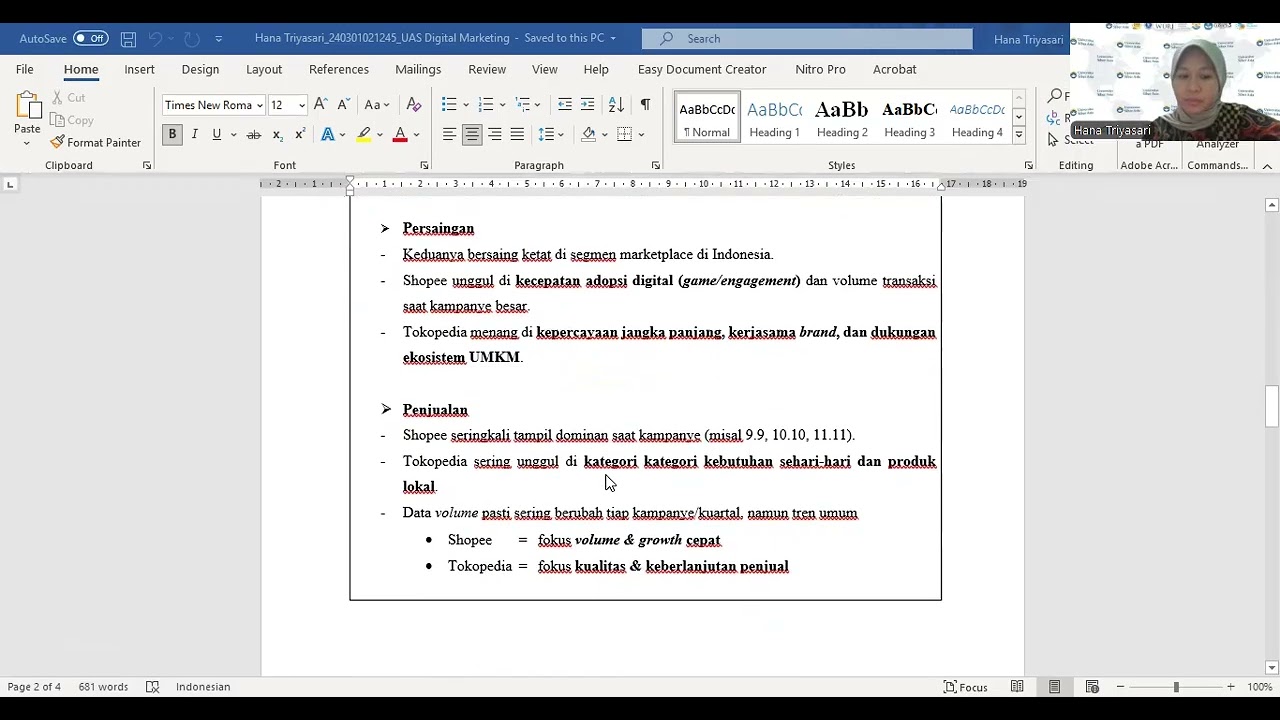
Task: Open Font dialog launcher
Action: 424,165
